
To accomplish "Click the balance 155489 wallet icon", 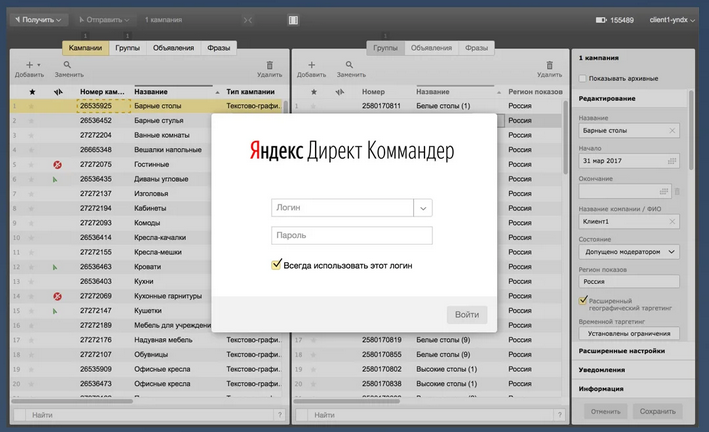I will [600, 20].
